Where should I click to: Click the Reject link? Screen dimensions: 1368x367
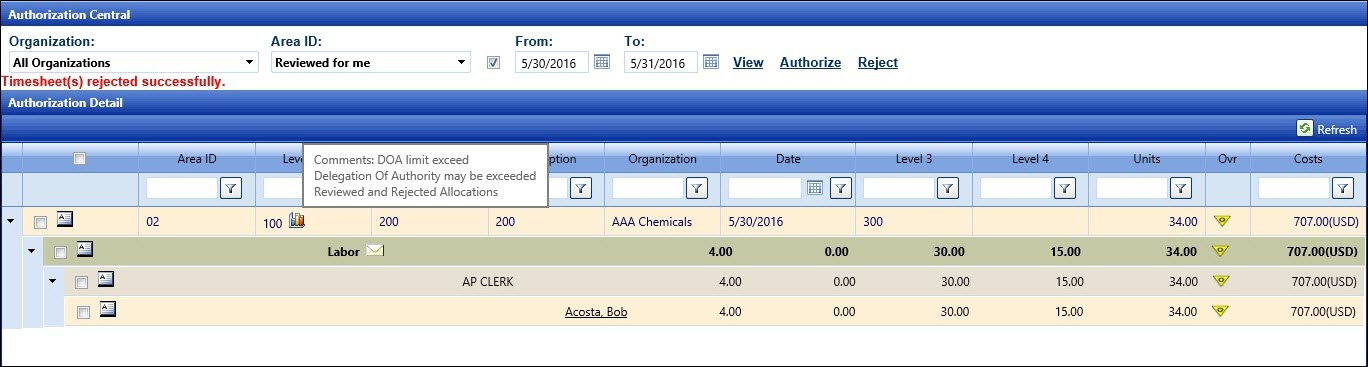click(x=878, y=62)
